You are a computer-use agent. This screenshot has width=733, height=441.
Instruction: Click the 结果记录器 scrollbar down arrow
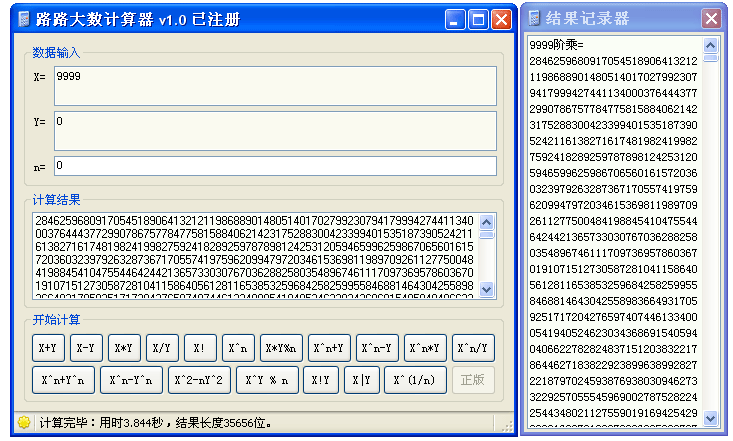coord(711,418)
